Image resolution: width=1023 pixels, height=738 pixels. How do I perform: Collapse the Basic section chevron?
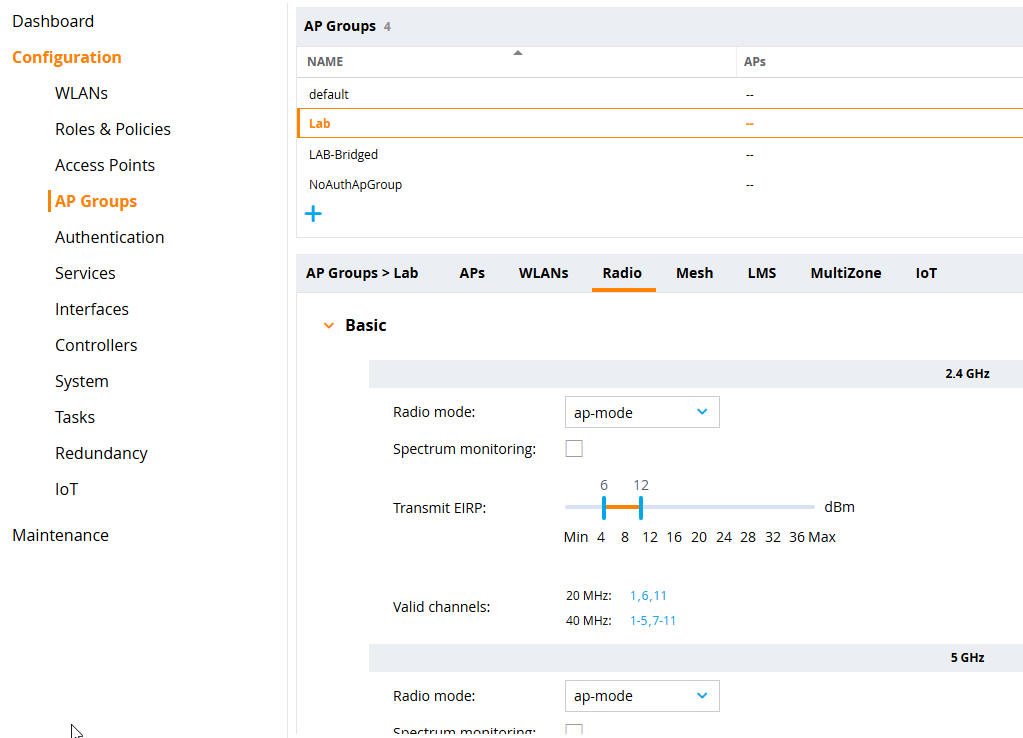click(x=329, y=326)
